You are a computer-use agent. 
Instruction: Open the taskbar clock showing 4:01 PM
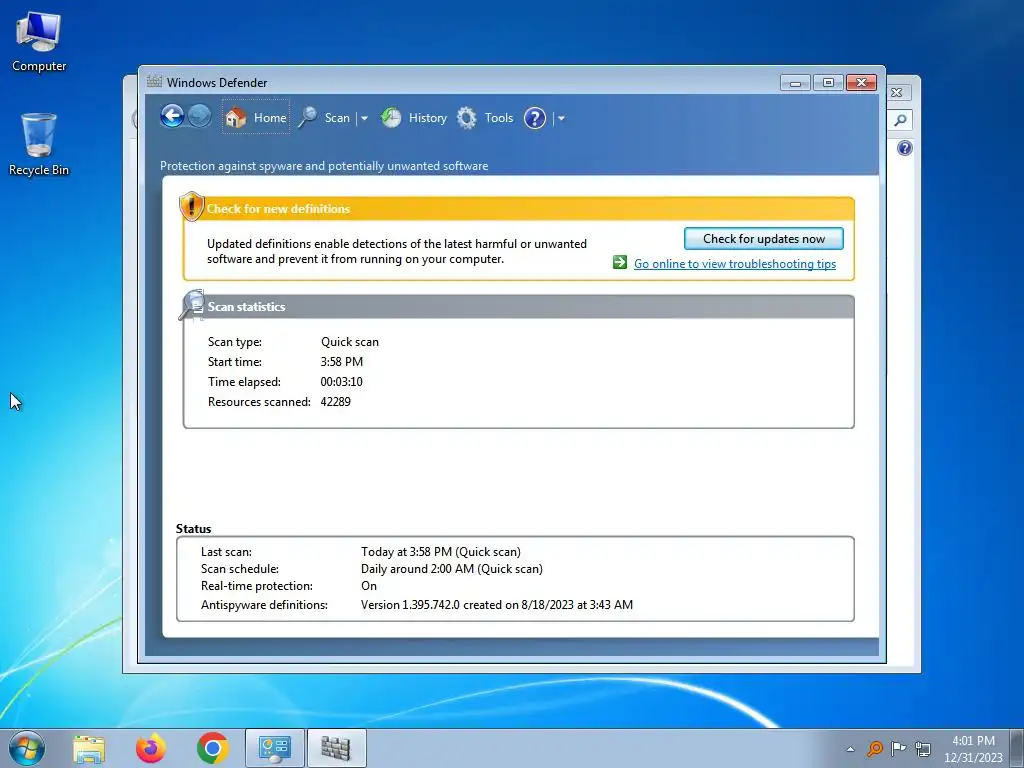point(973,749)
